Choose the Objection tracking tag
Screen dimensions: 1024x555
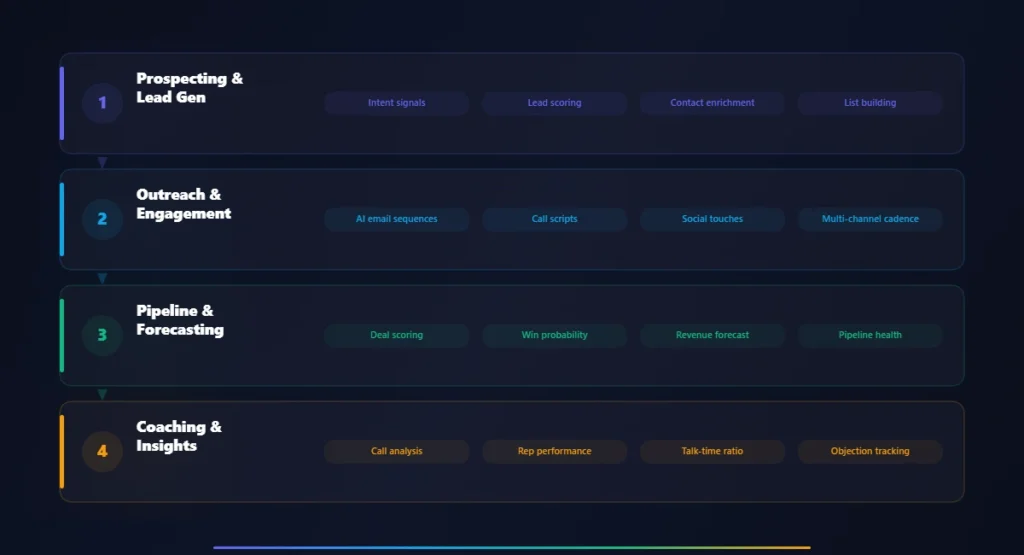pyautogui.click(x=870, y=451)
